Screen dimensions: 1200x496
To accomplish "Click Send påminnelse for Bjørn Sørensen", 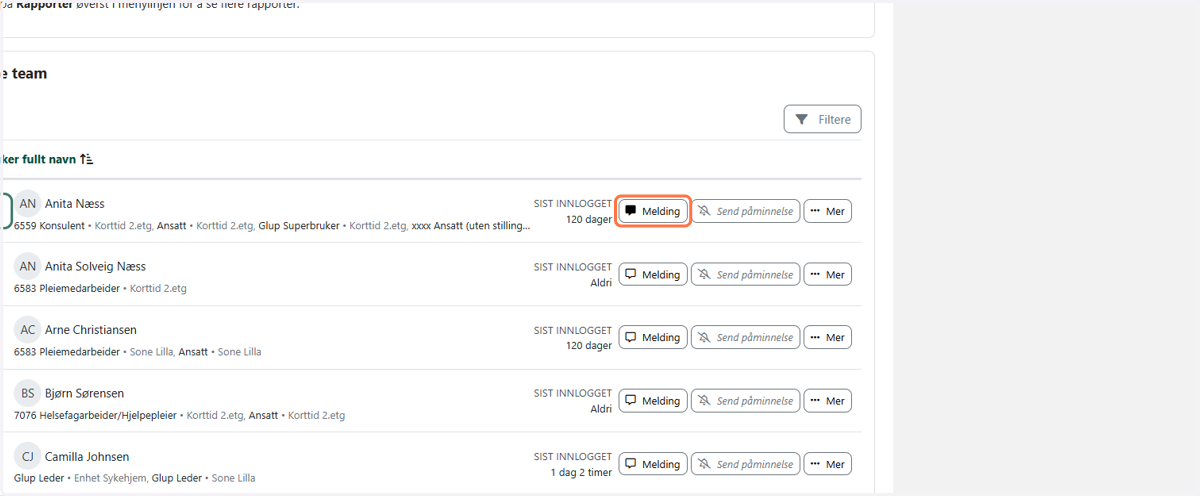I will coord(746,400).
